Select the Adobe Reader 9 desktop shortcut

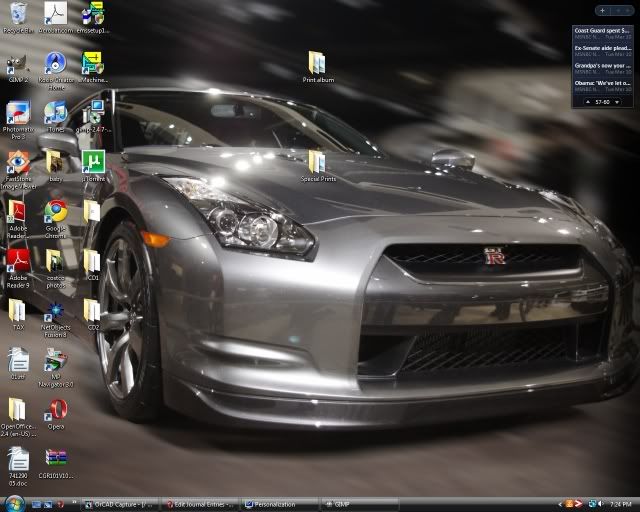[x=18, y=269]
